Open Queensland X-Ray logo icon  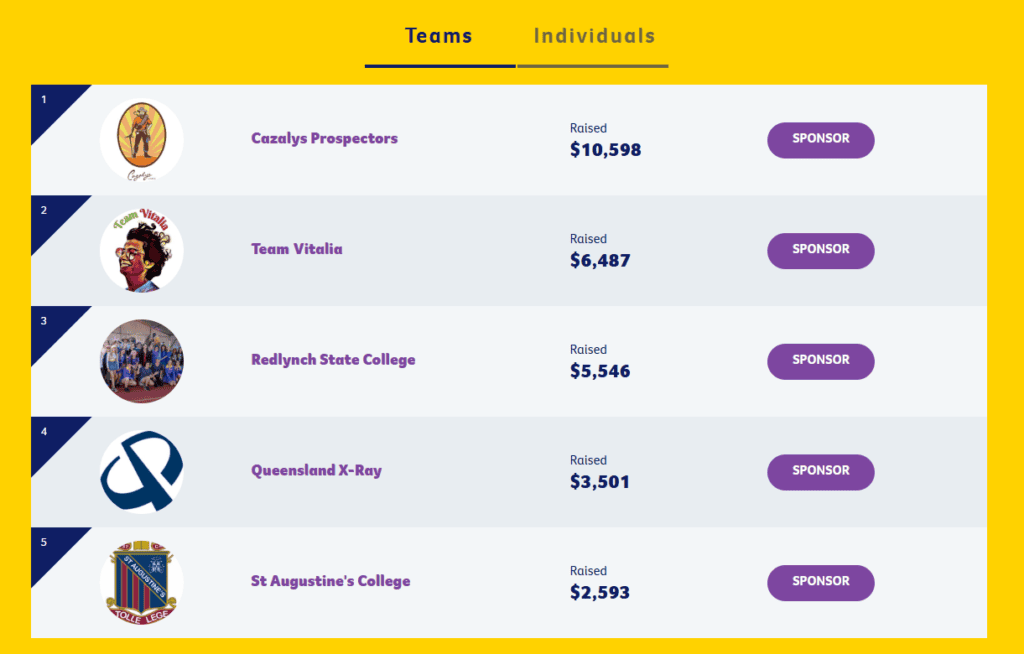click(142, 472)
